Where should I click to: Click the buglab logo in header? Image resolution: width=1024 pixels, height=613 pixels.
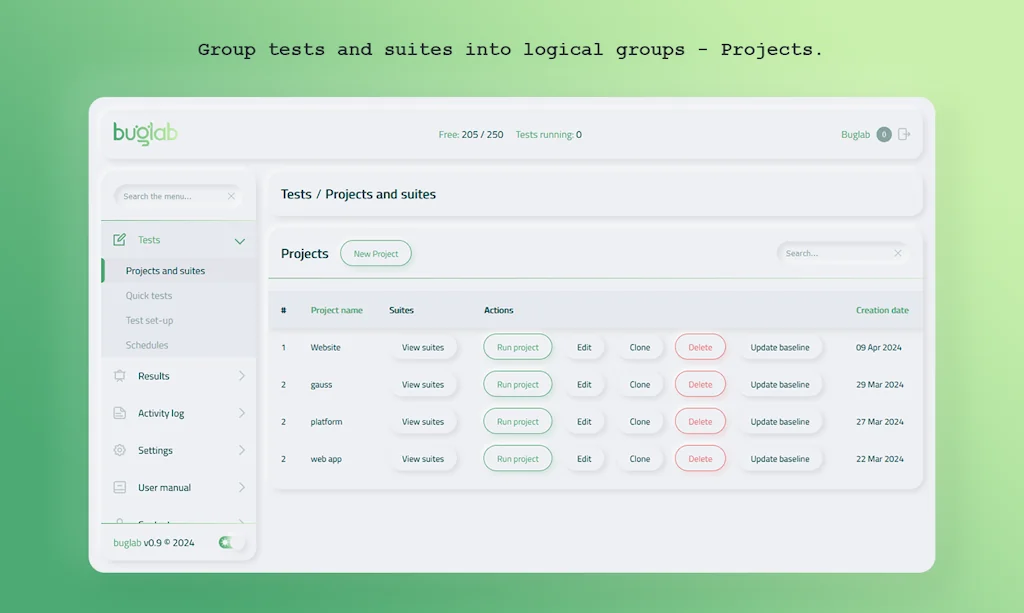[145, 134]
